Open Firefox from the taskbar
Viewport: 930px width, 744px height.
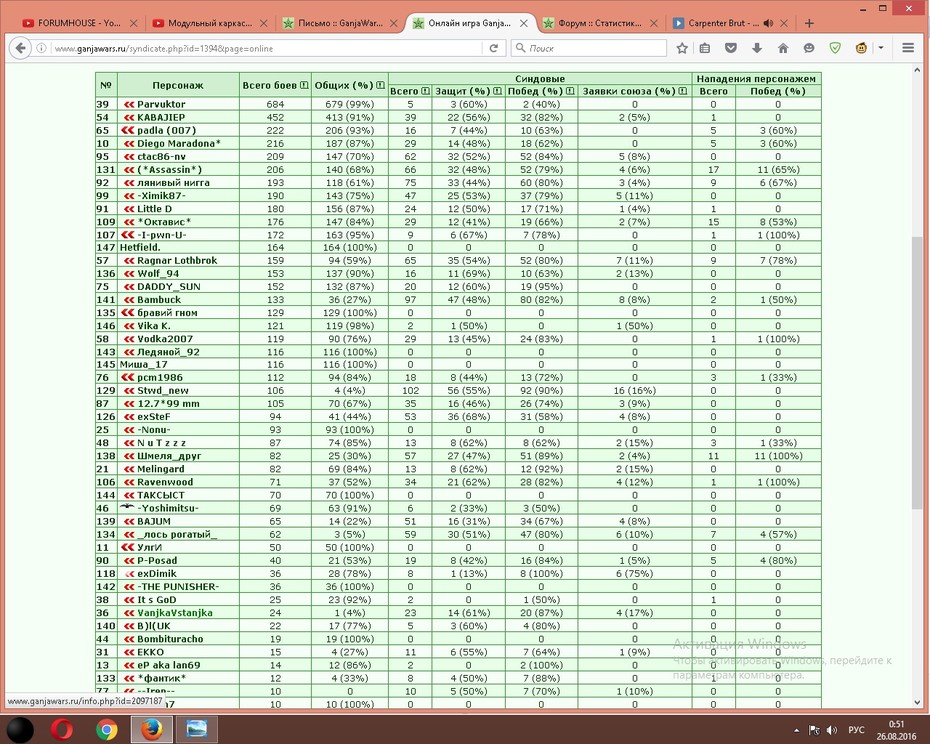tap(152, 729)
